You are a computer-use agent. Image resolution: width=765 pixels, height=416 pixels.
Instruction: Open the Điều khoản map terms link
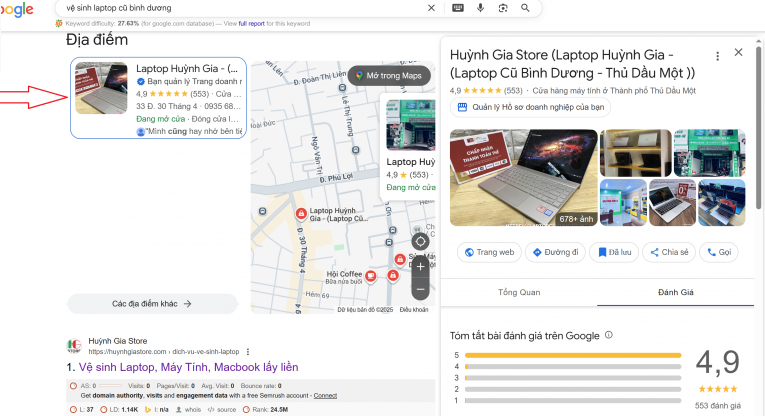[414, 310]
